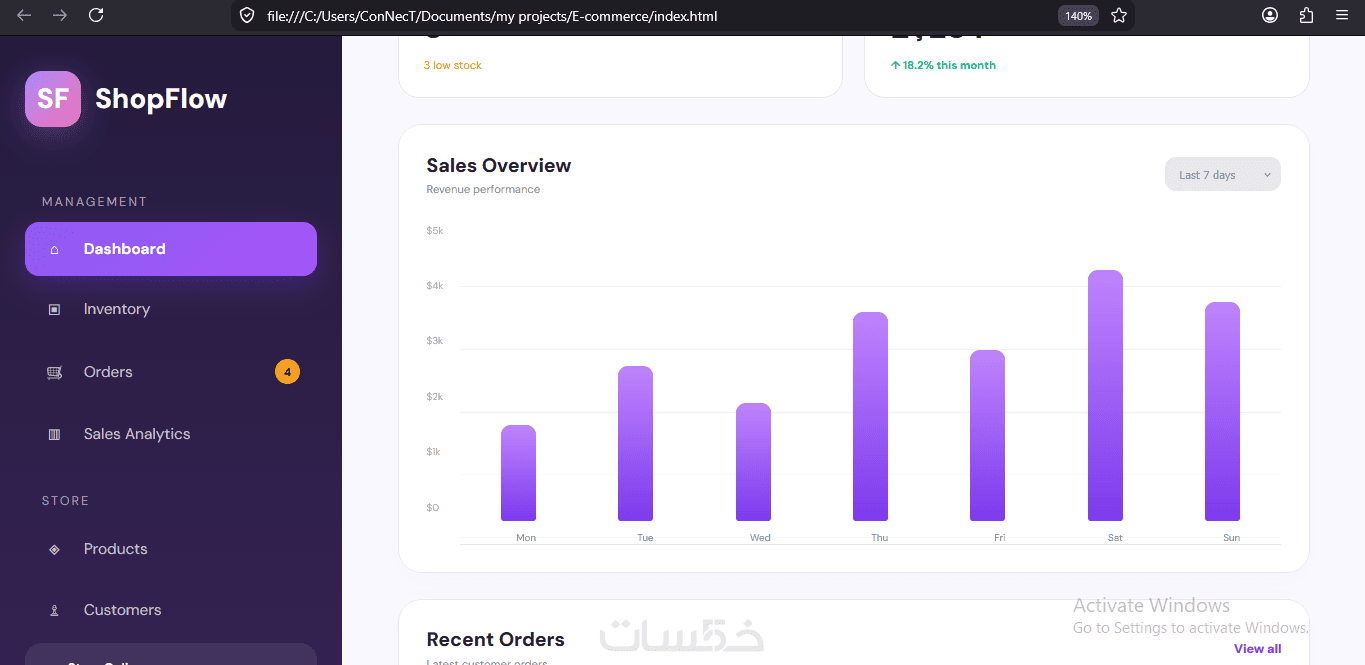Open the browser extensions puzzle icon
Image resolution: width=1365 pixels, height=665 pixels.
(x=1306, y=15)
